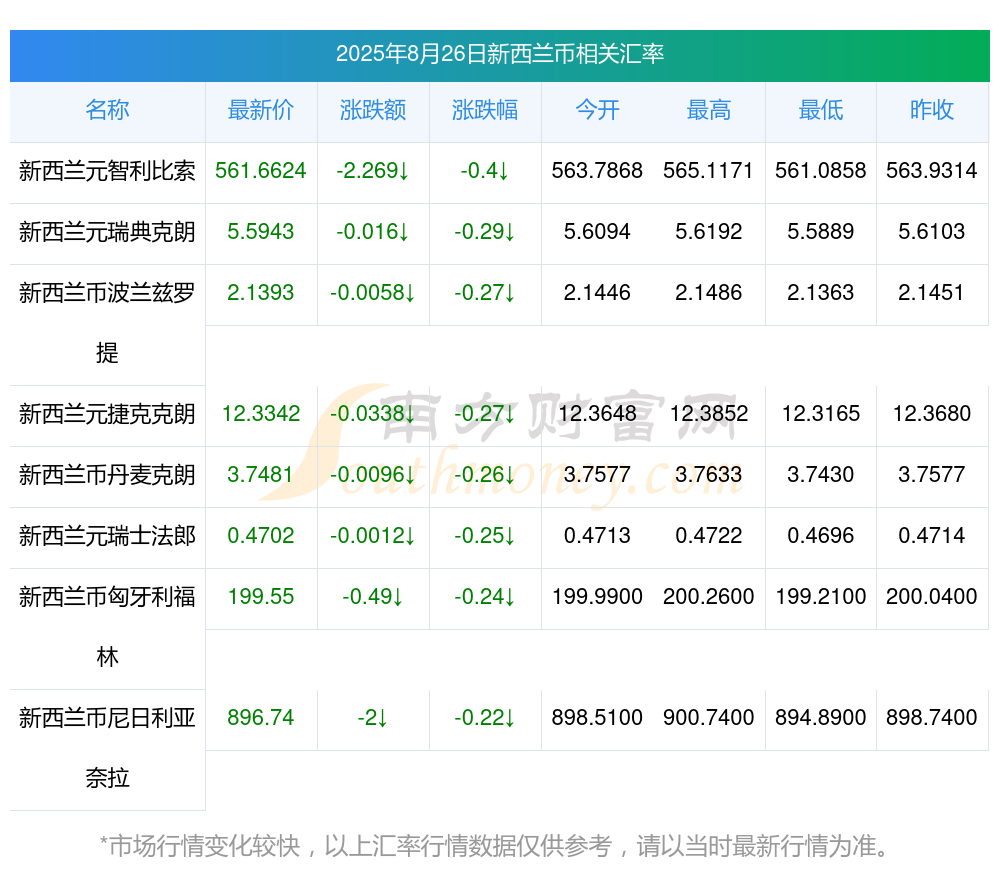
Task: Click latest price 896.74
Action: tap(261, 718)
